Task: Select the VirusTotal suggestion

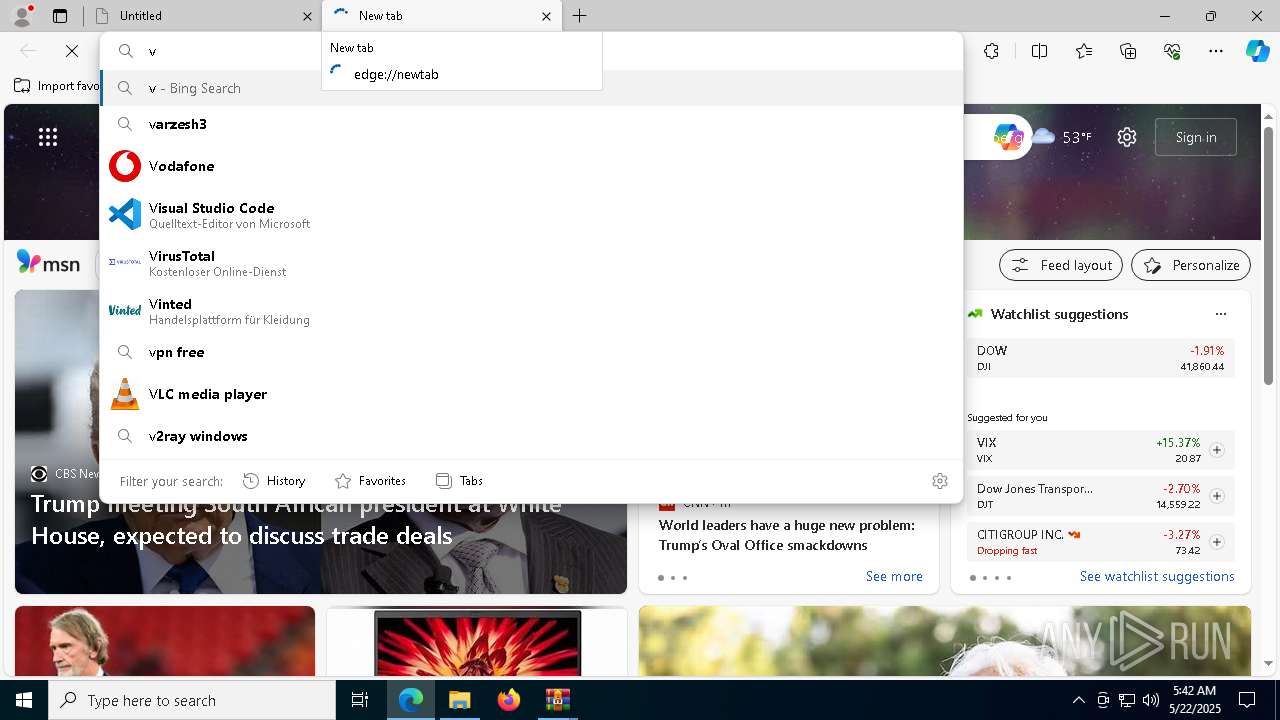Action: pos(531,262)
